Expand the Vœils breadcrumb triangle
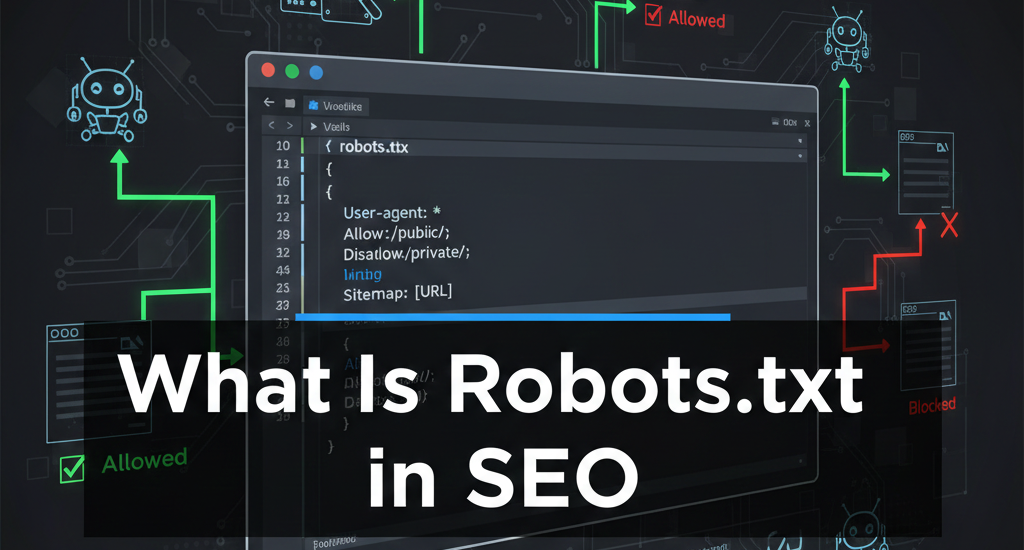 313,127
